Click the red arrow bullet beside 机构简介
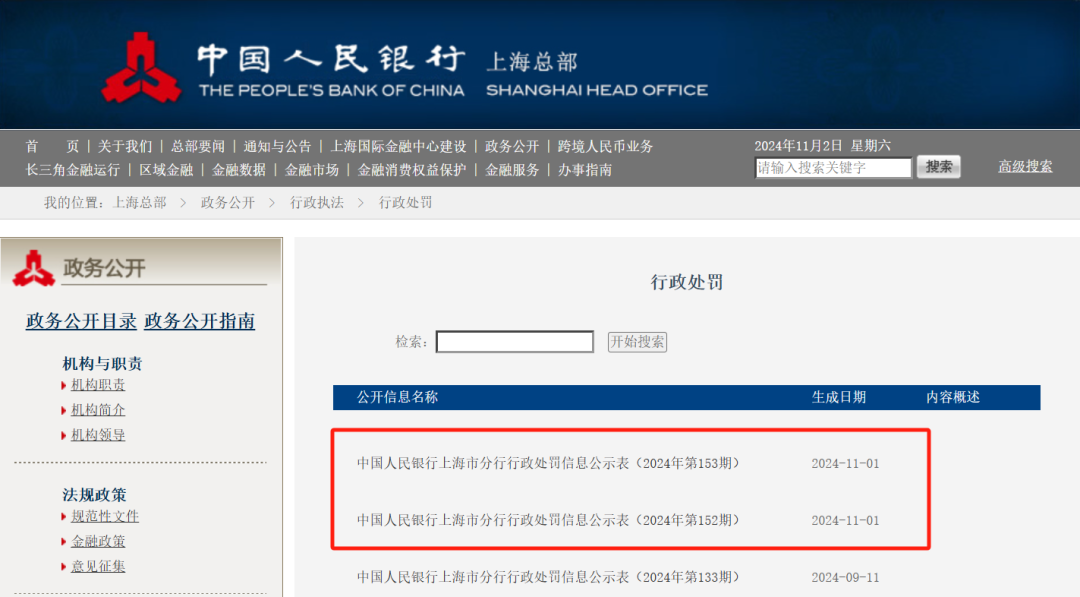The width and height of the screenshot is (1080, 597). pyautogui.click(x=63, y=410)
